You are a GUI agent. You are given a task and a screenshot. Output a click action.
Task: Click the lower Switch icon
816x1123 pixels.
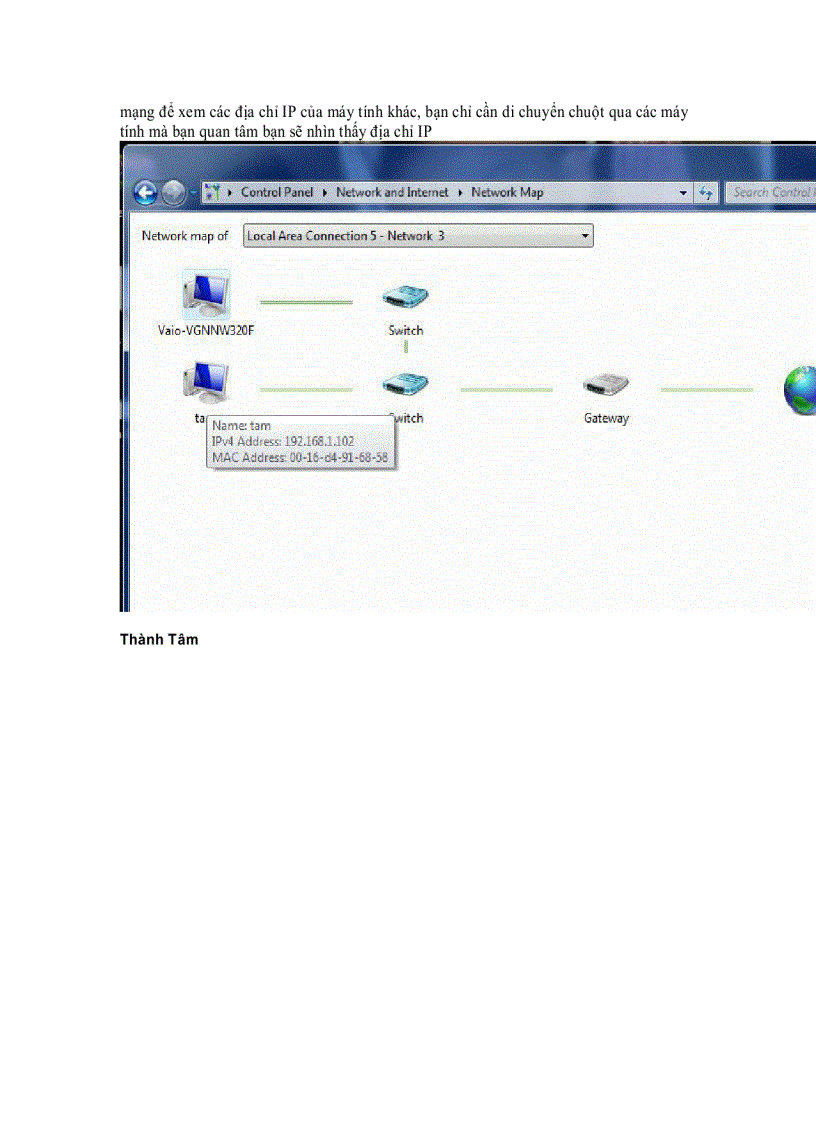404,383
